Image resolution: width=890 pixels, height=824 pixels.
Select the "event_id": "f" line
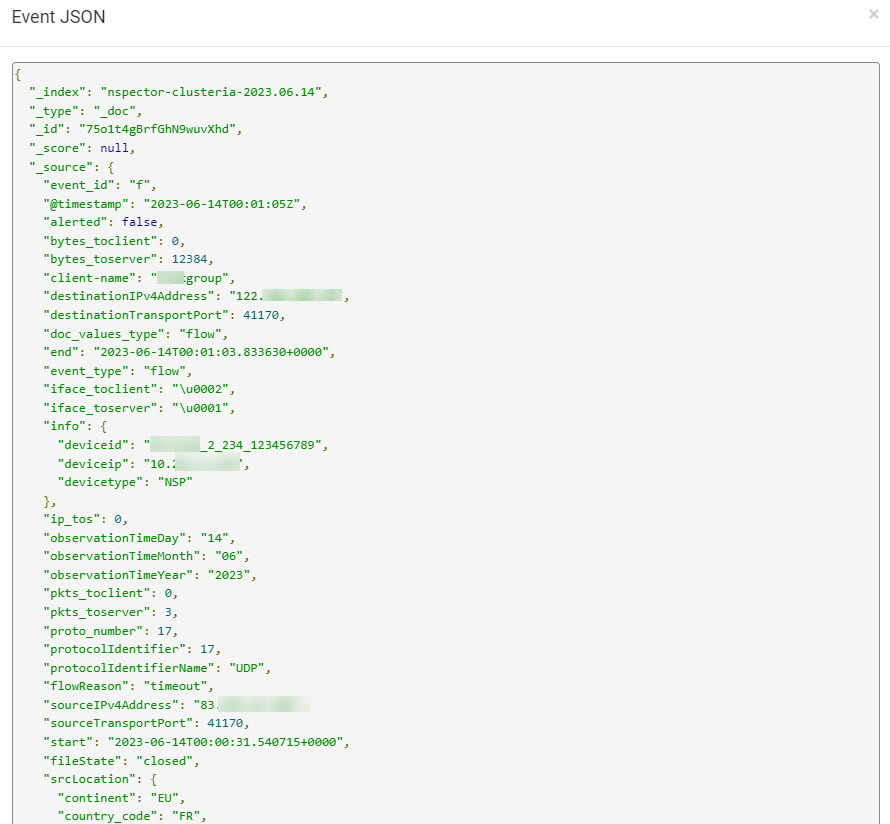coord(100,185)
